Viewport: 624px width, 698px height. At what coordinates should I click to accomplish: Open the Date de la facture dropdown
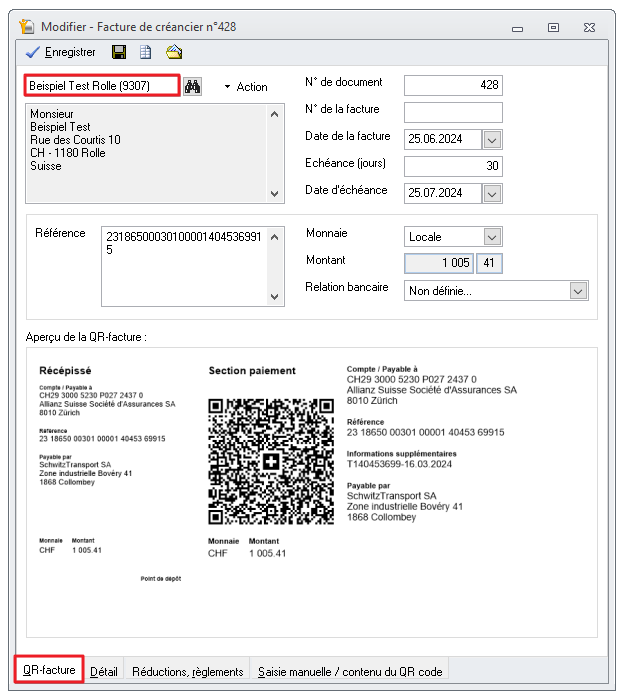click(492, 140)
